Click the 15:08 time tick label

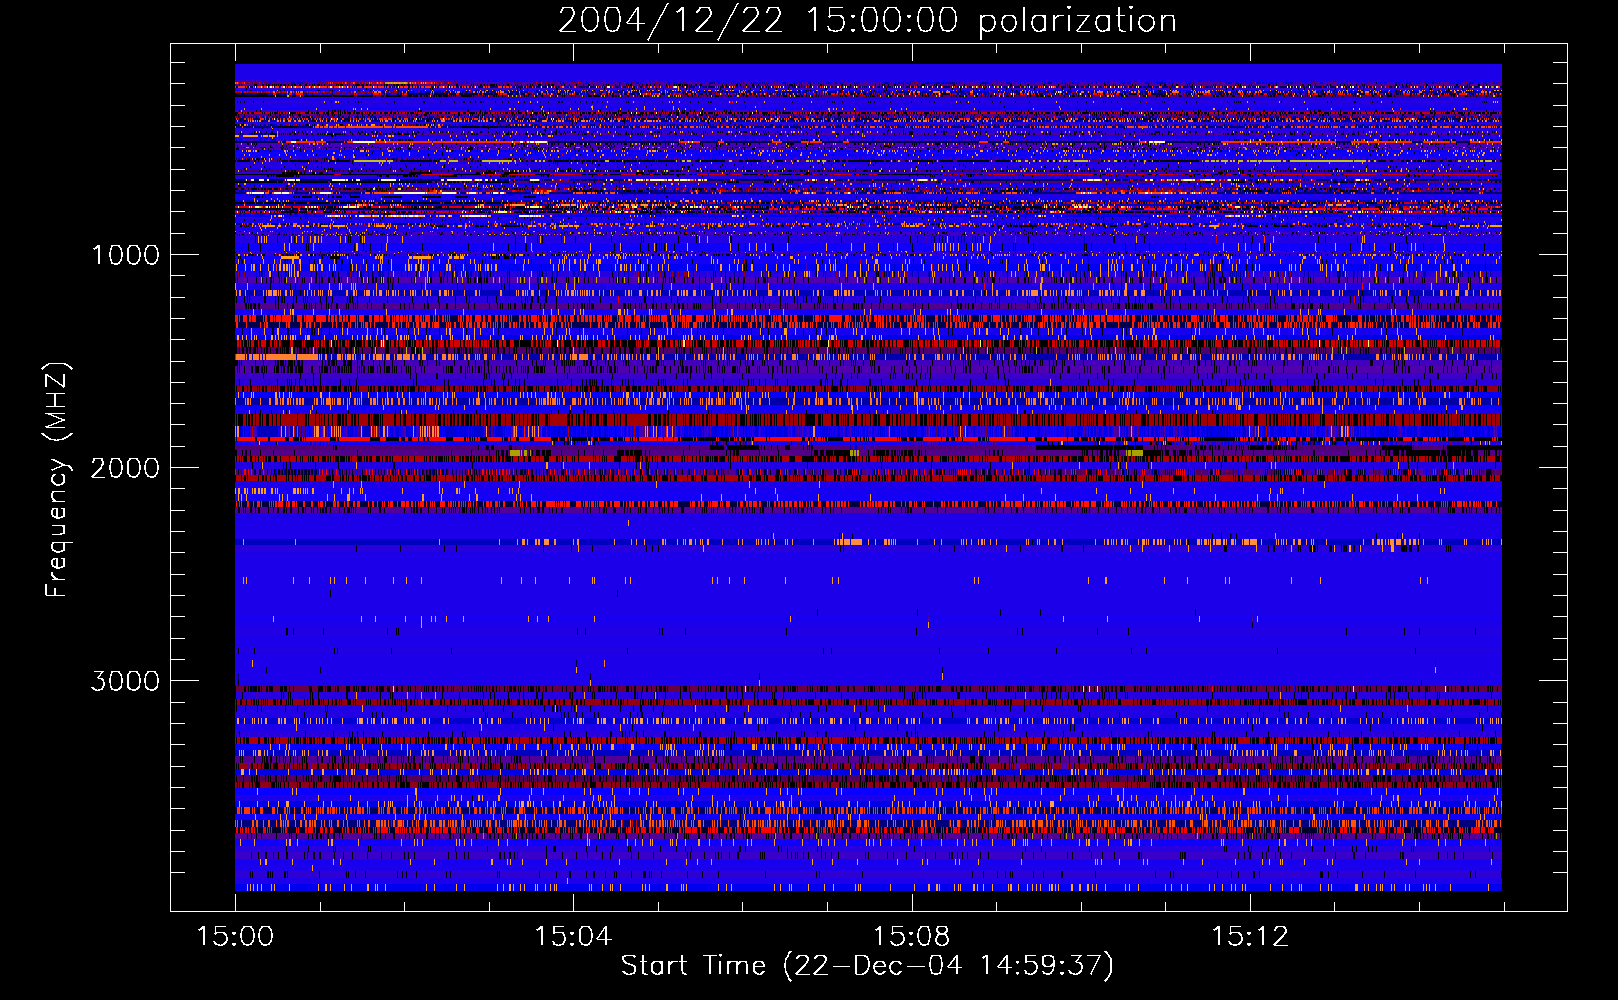(911, 937)
